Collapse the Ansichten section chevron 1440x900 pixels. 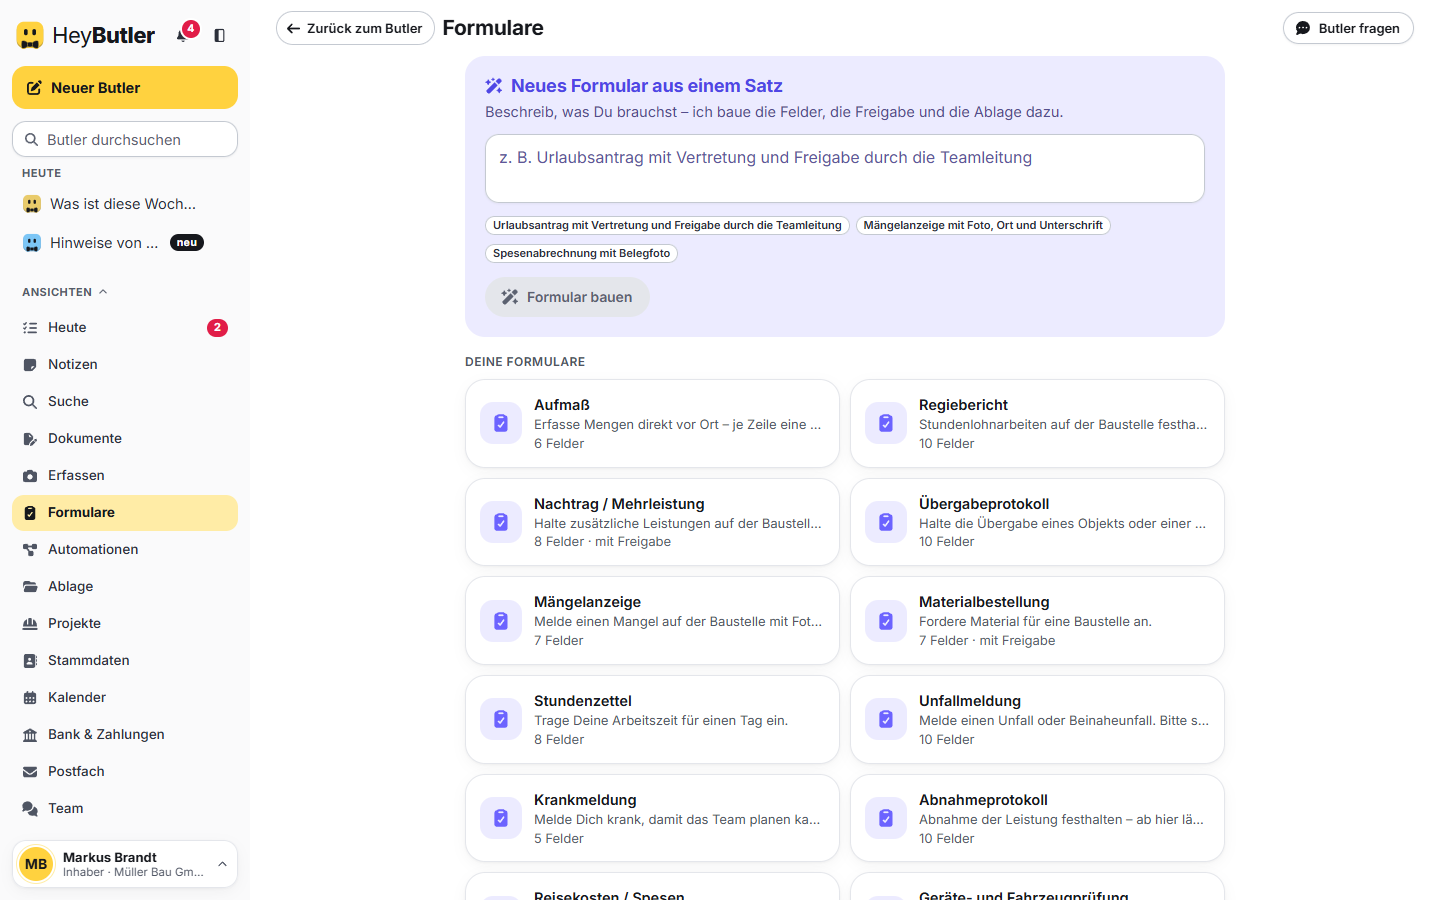click(x=103, y=292)
